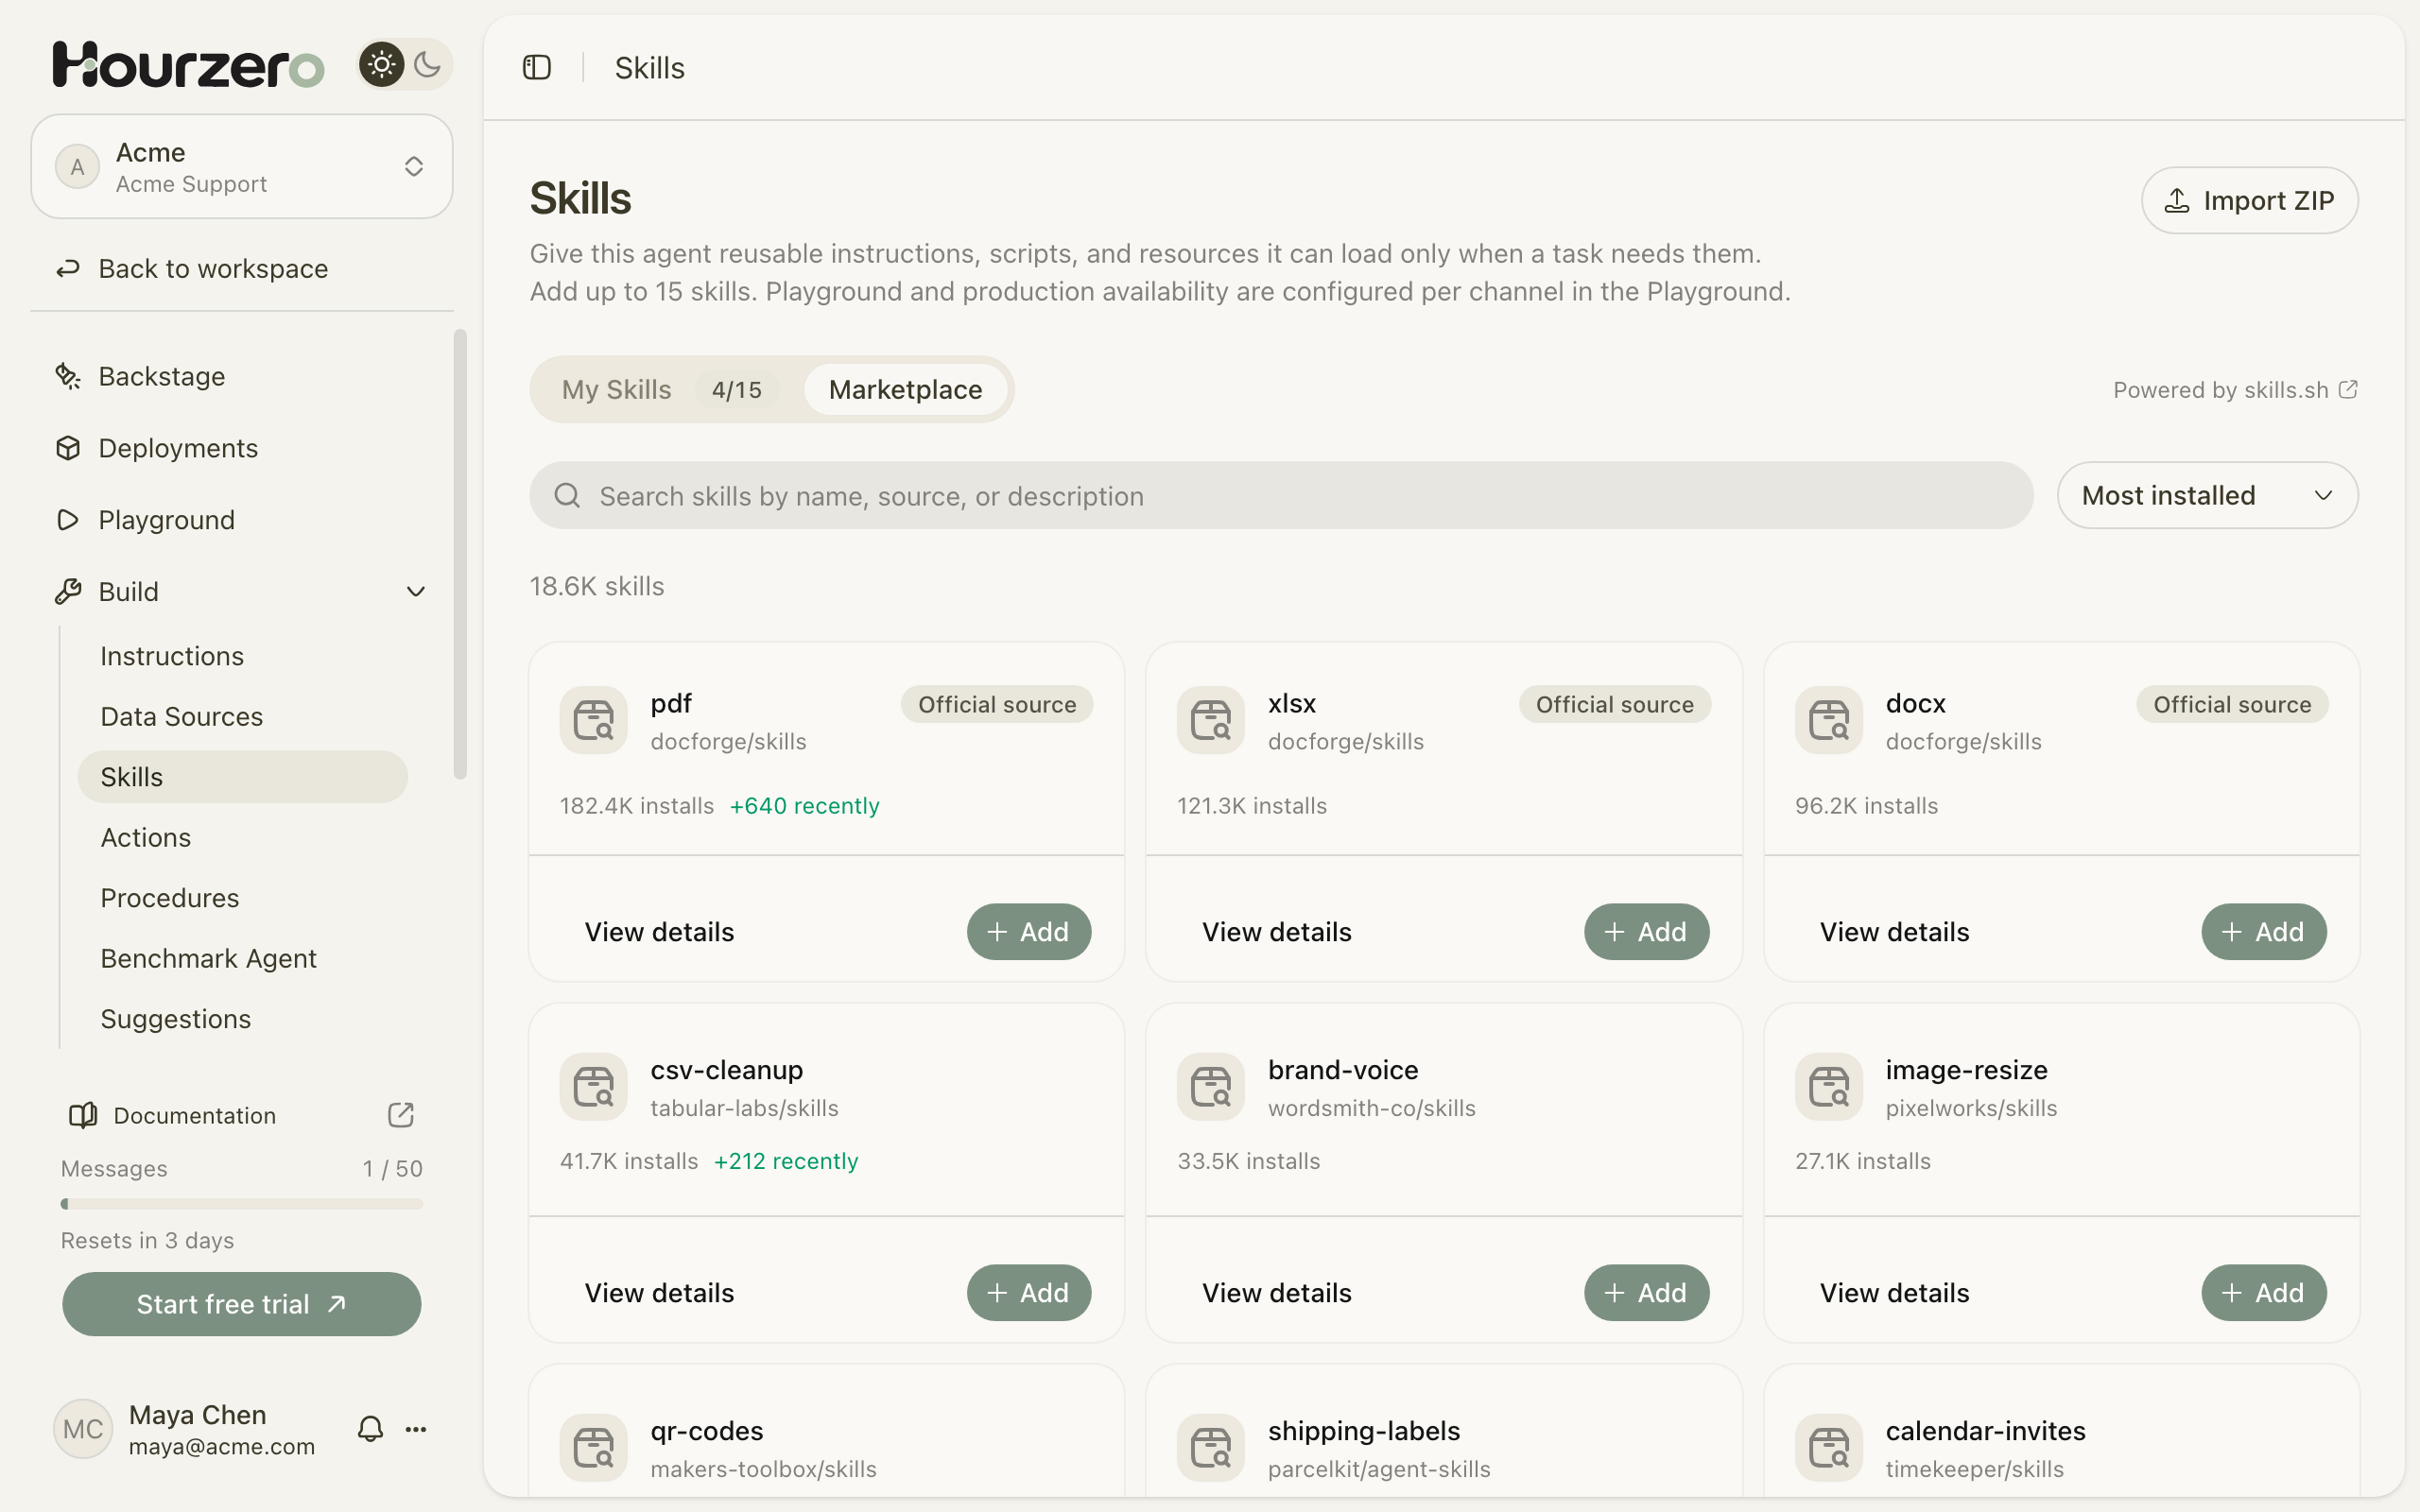Open the Acme workspace switcher
The width and height of the screenshot is (2420, 1512).
[x=242, y=166]
